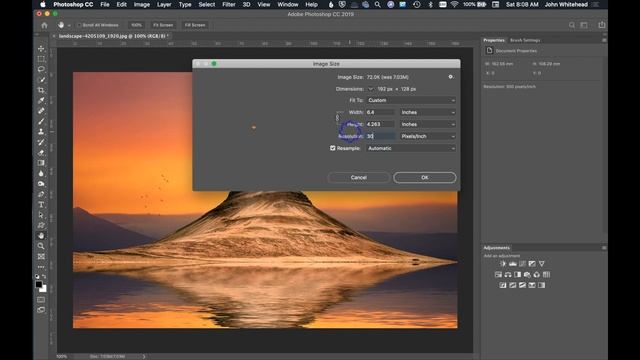Open the Properties panel menu
The image size is (640, 360).
click(604, 40)
